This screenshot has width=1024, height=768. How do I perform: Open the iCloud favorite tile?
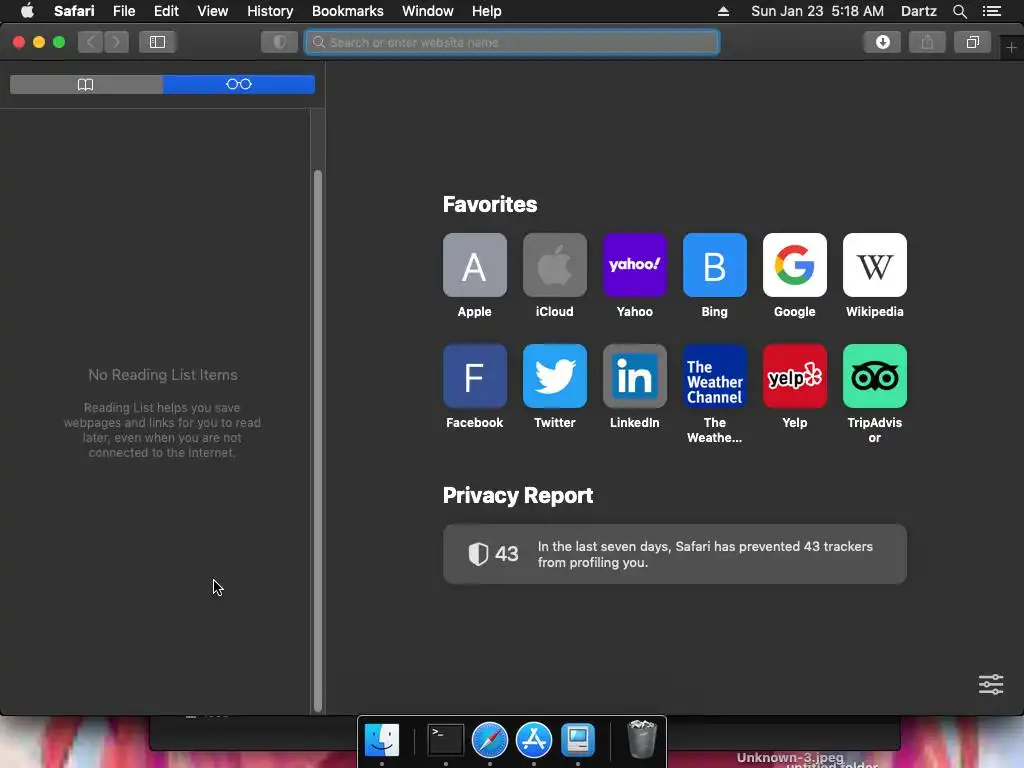(x=554, y=265)
